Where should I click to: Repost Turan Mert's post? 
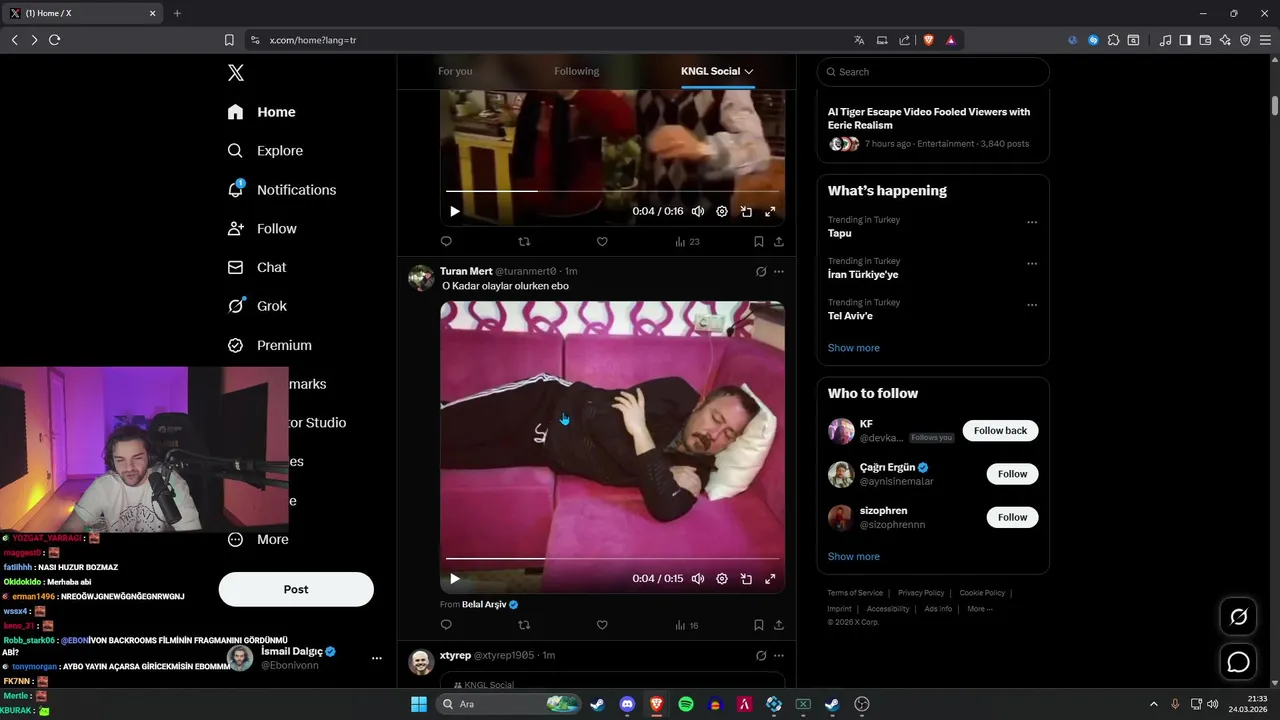[524, 625]
